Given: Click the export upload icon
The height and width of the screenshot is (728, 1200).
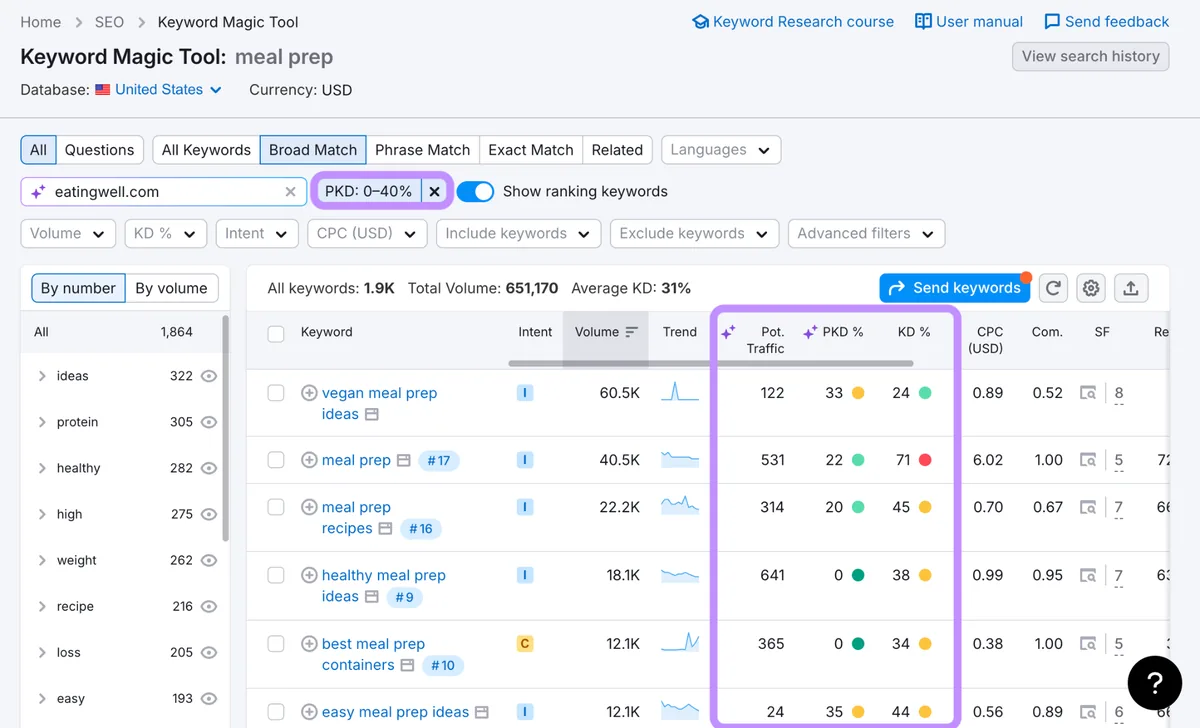Looking at the screenshot, I should (x=1130, y=288).
